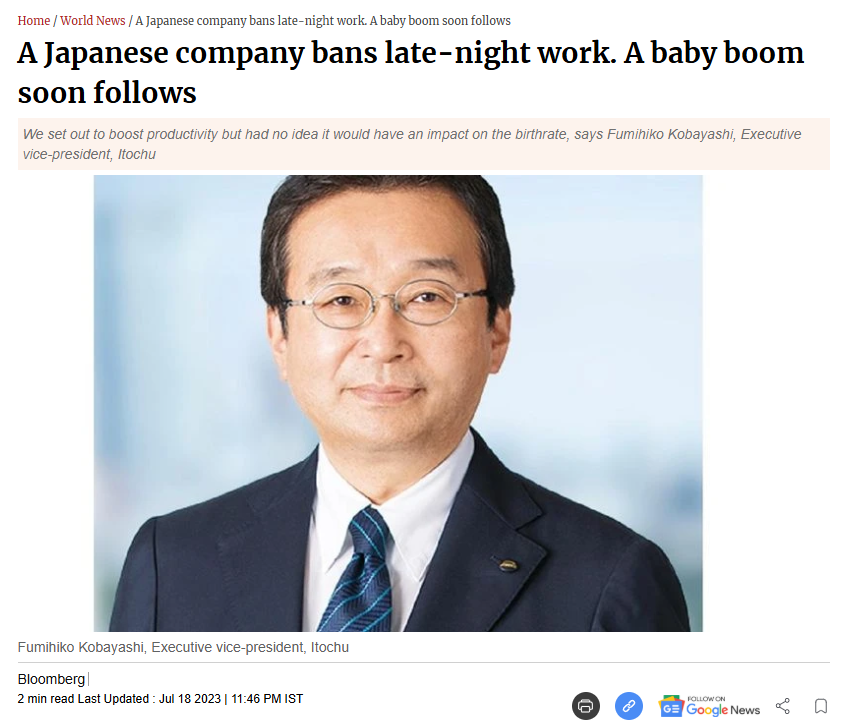Viewport: 843px width, 728px height.
Task: Click the Google News colorful logo icon
Action: click(x=671, y=706)
